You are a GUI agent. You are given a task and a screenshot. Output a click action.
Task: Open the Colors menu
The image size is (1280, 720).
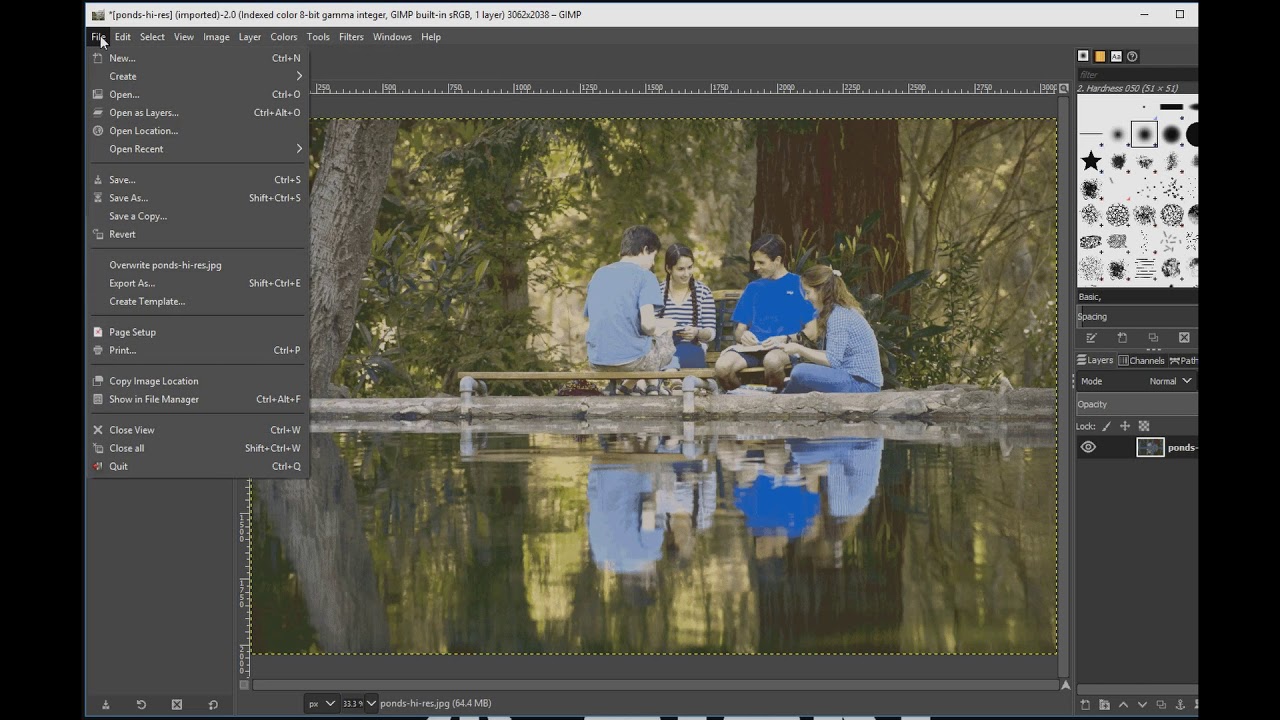tap(284, 37)
